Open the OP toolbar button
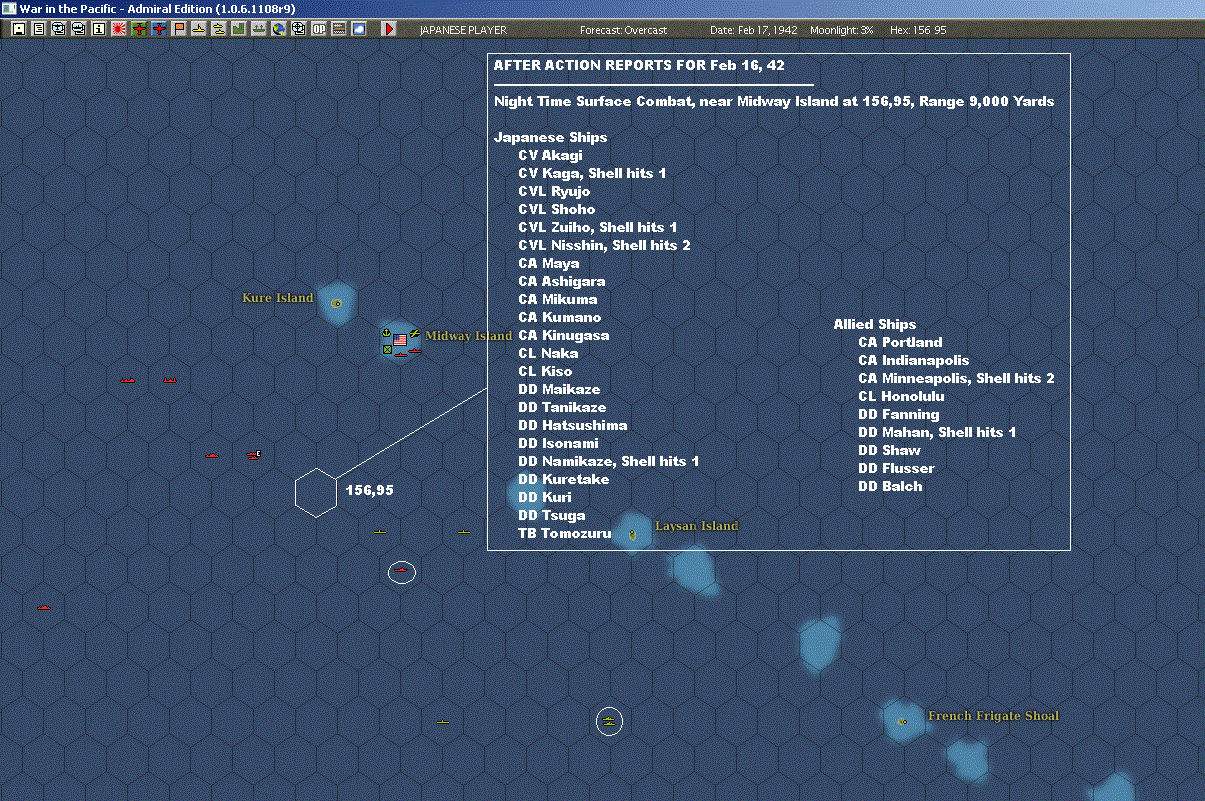Image resolution: width=1205 pixels, height=801 pixels. [319, 29]
